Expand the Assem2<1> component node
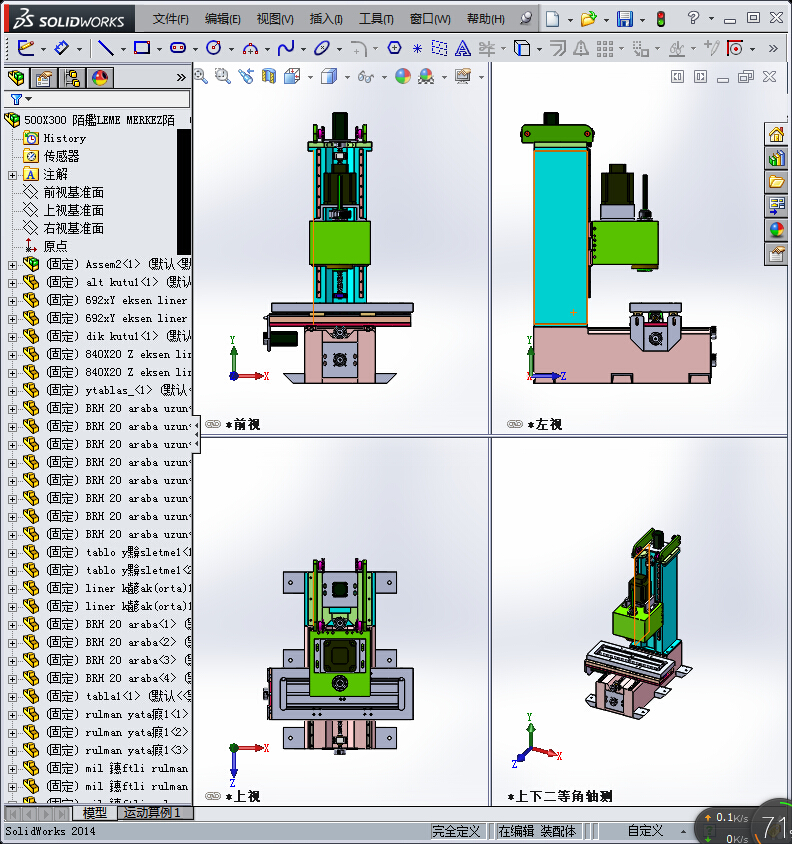Screen dimensions: 792x844 12,265
